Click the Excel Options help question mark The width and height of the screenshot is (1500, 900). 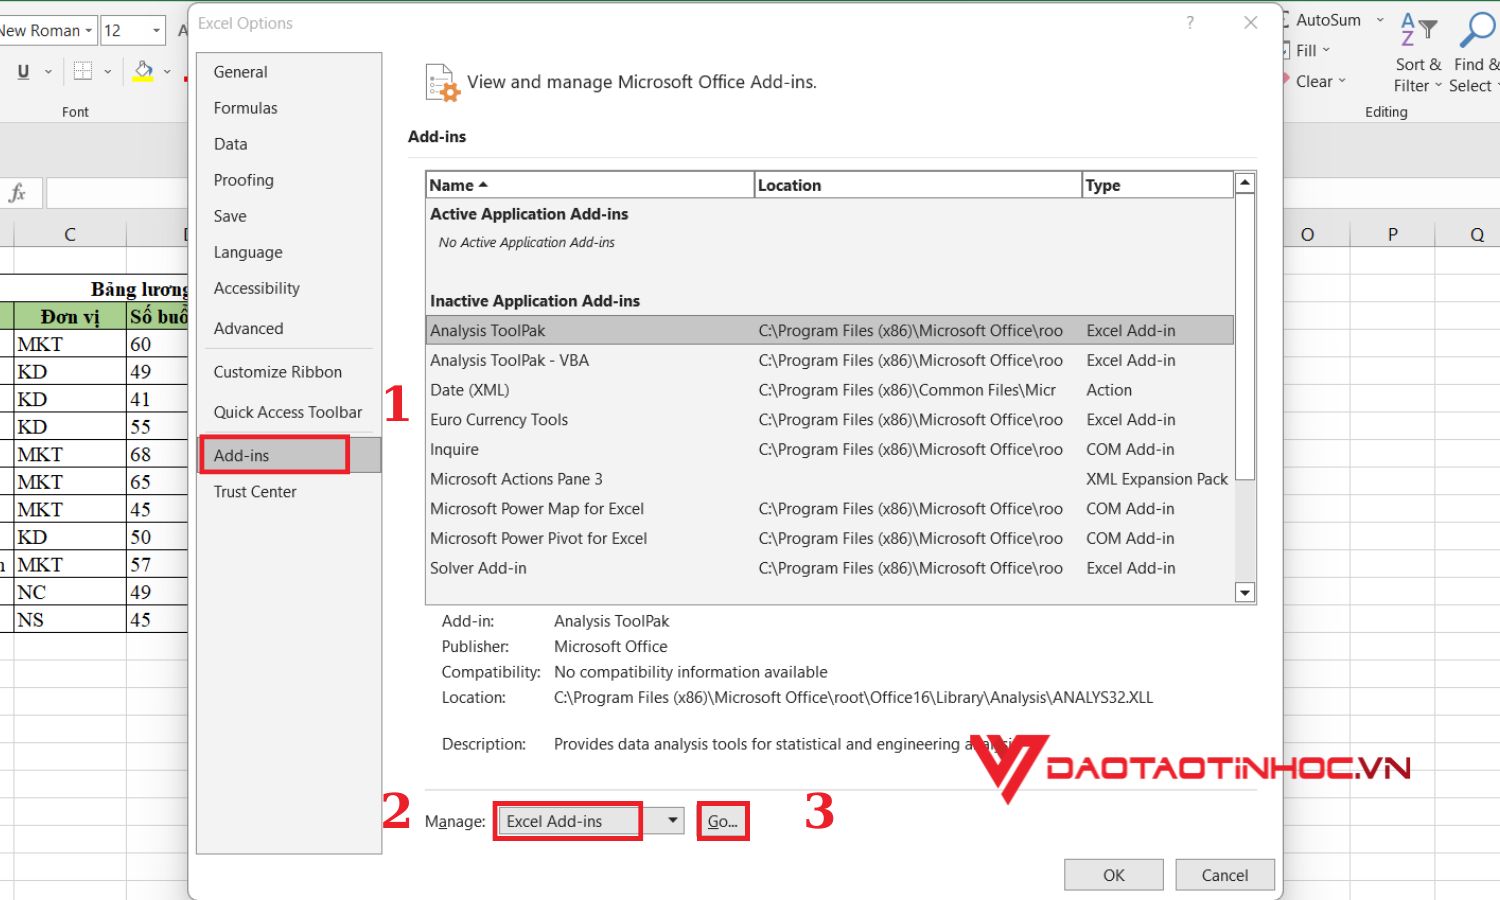(1190, 23)
